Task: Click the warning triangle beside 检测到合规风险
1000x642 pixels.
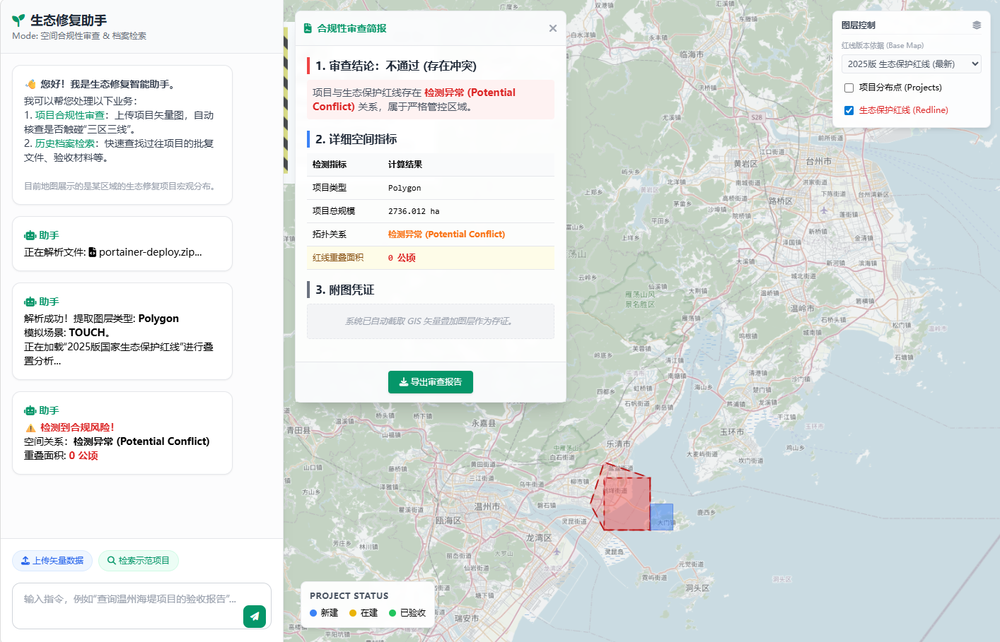Action: pyautogui.click(x=30, y=428)
